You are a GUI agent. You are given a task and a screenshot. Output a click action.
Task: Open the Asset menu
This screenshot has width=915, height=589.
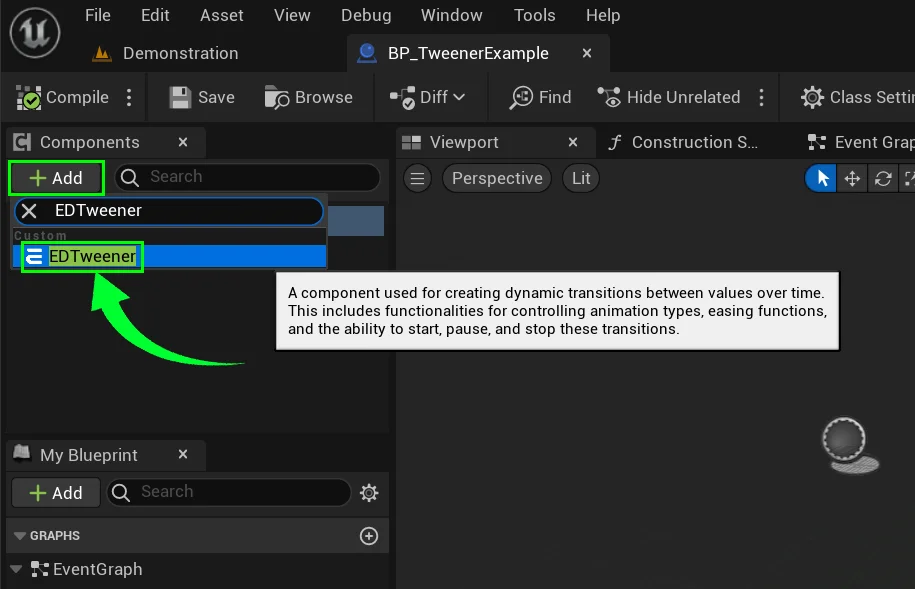[221, 15]
